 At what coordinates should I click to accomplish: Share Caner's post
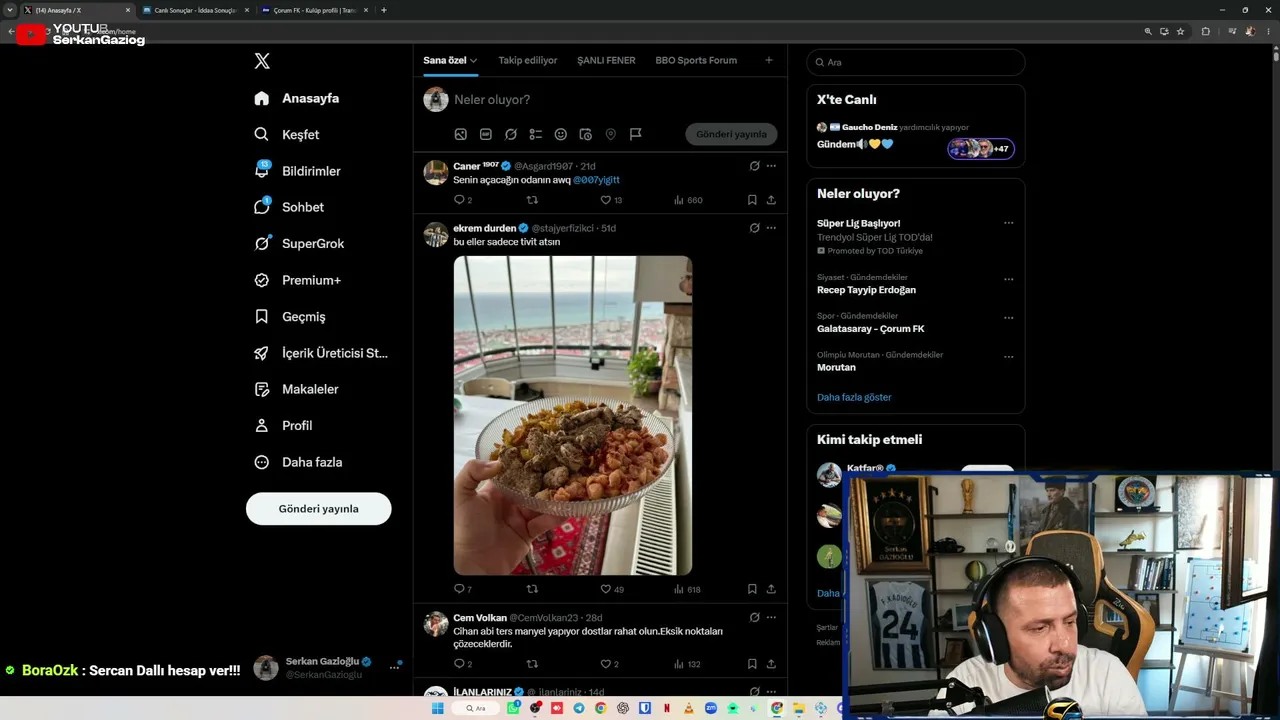[771, 200]
